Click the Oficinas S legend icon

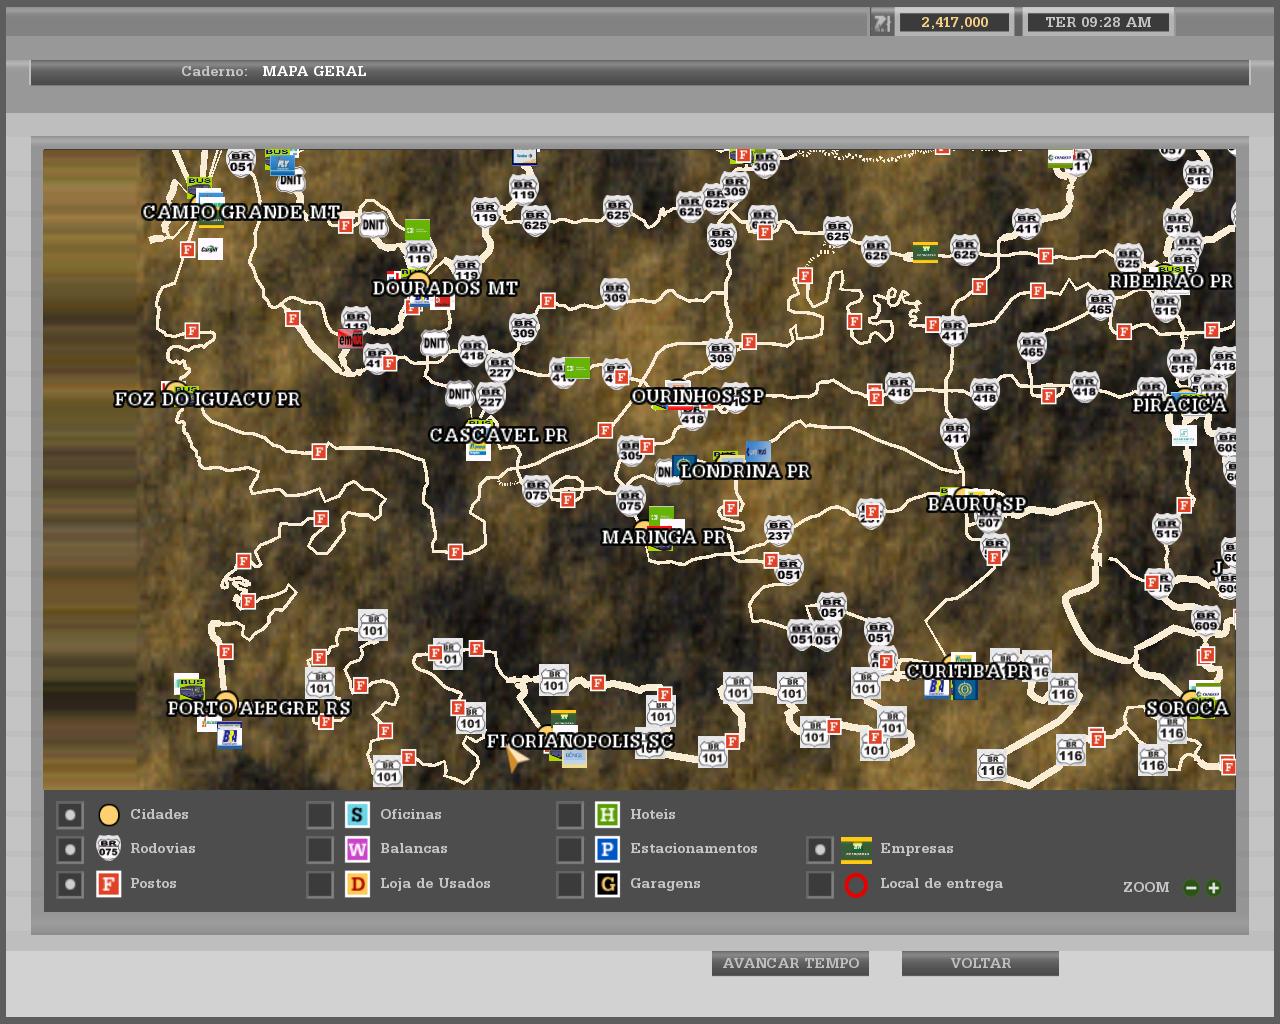coord(357,815)
